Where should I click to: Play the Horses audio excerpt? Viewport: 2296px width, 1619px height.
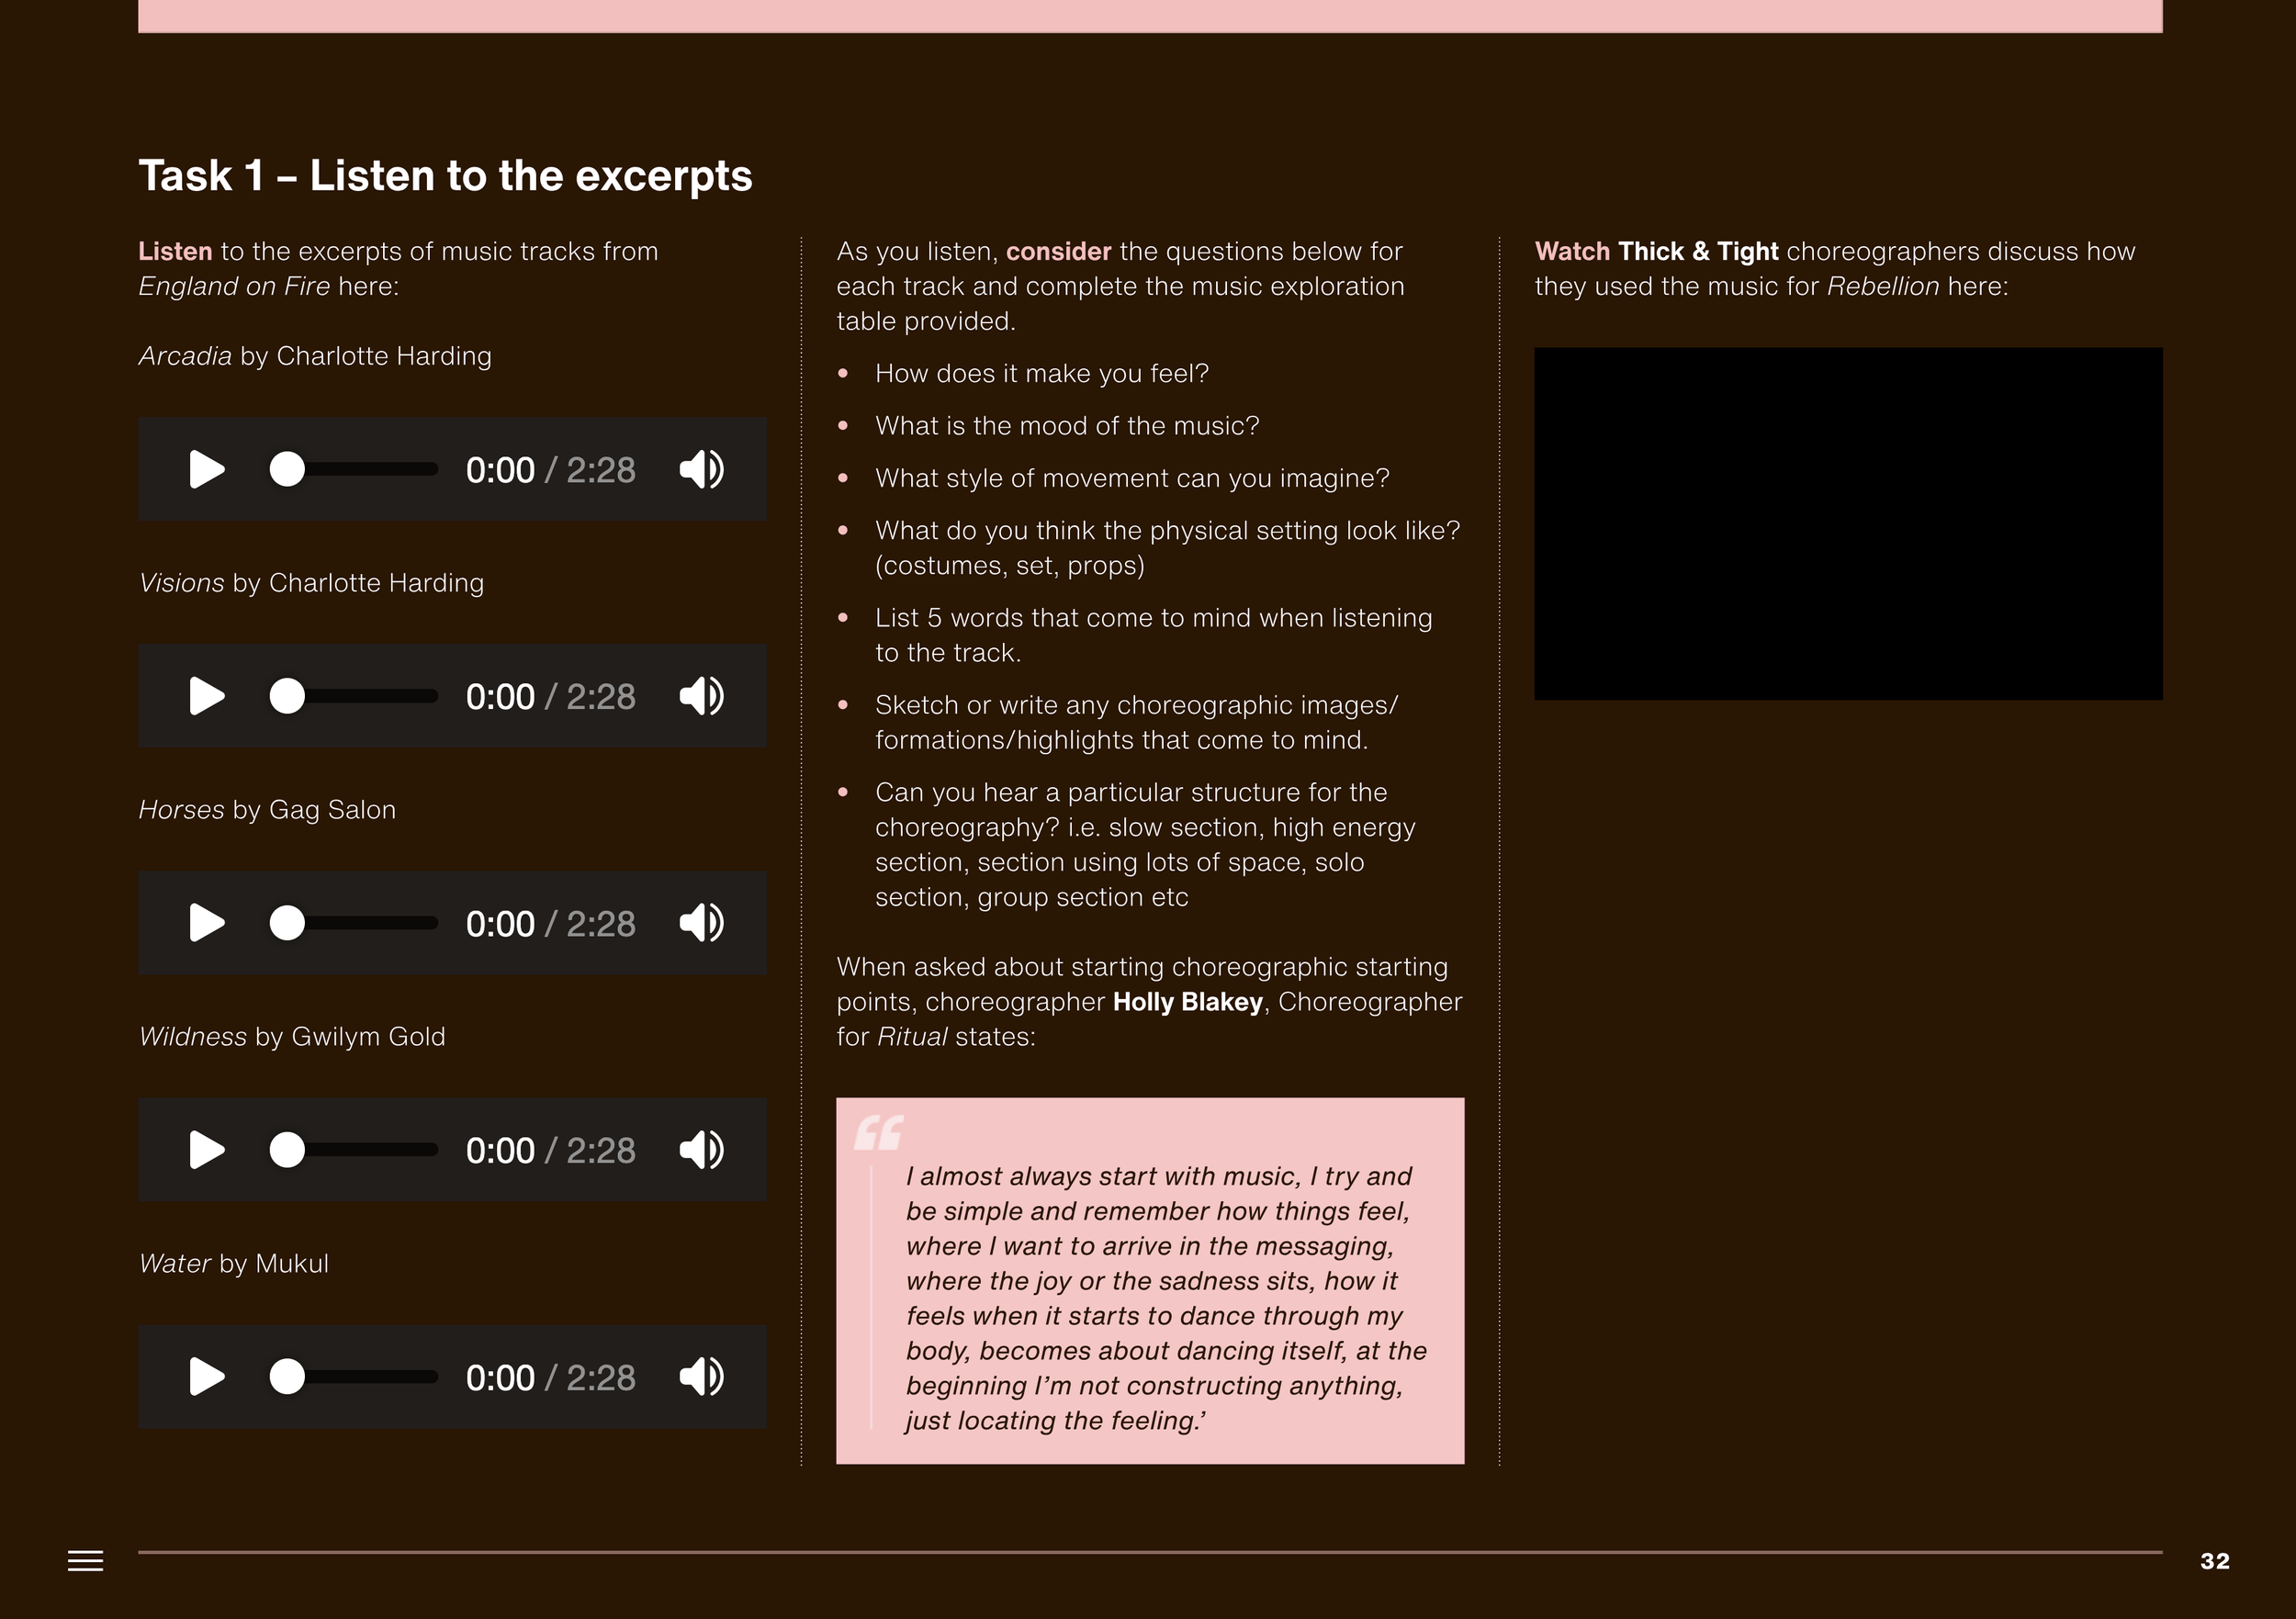tap(206, 923)
